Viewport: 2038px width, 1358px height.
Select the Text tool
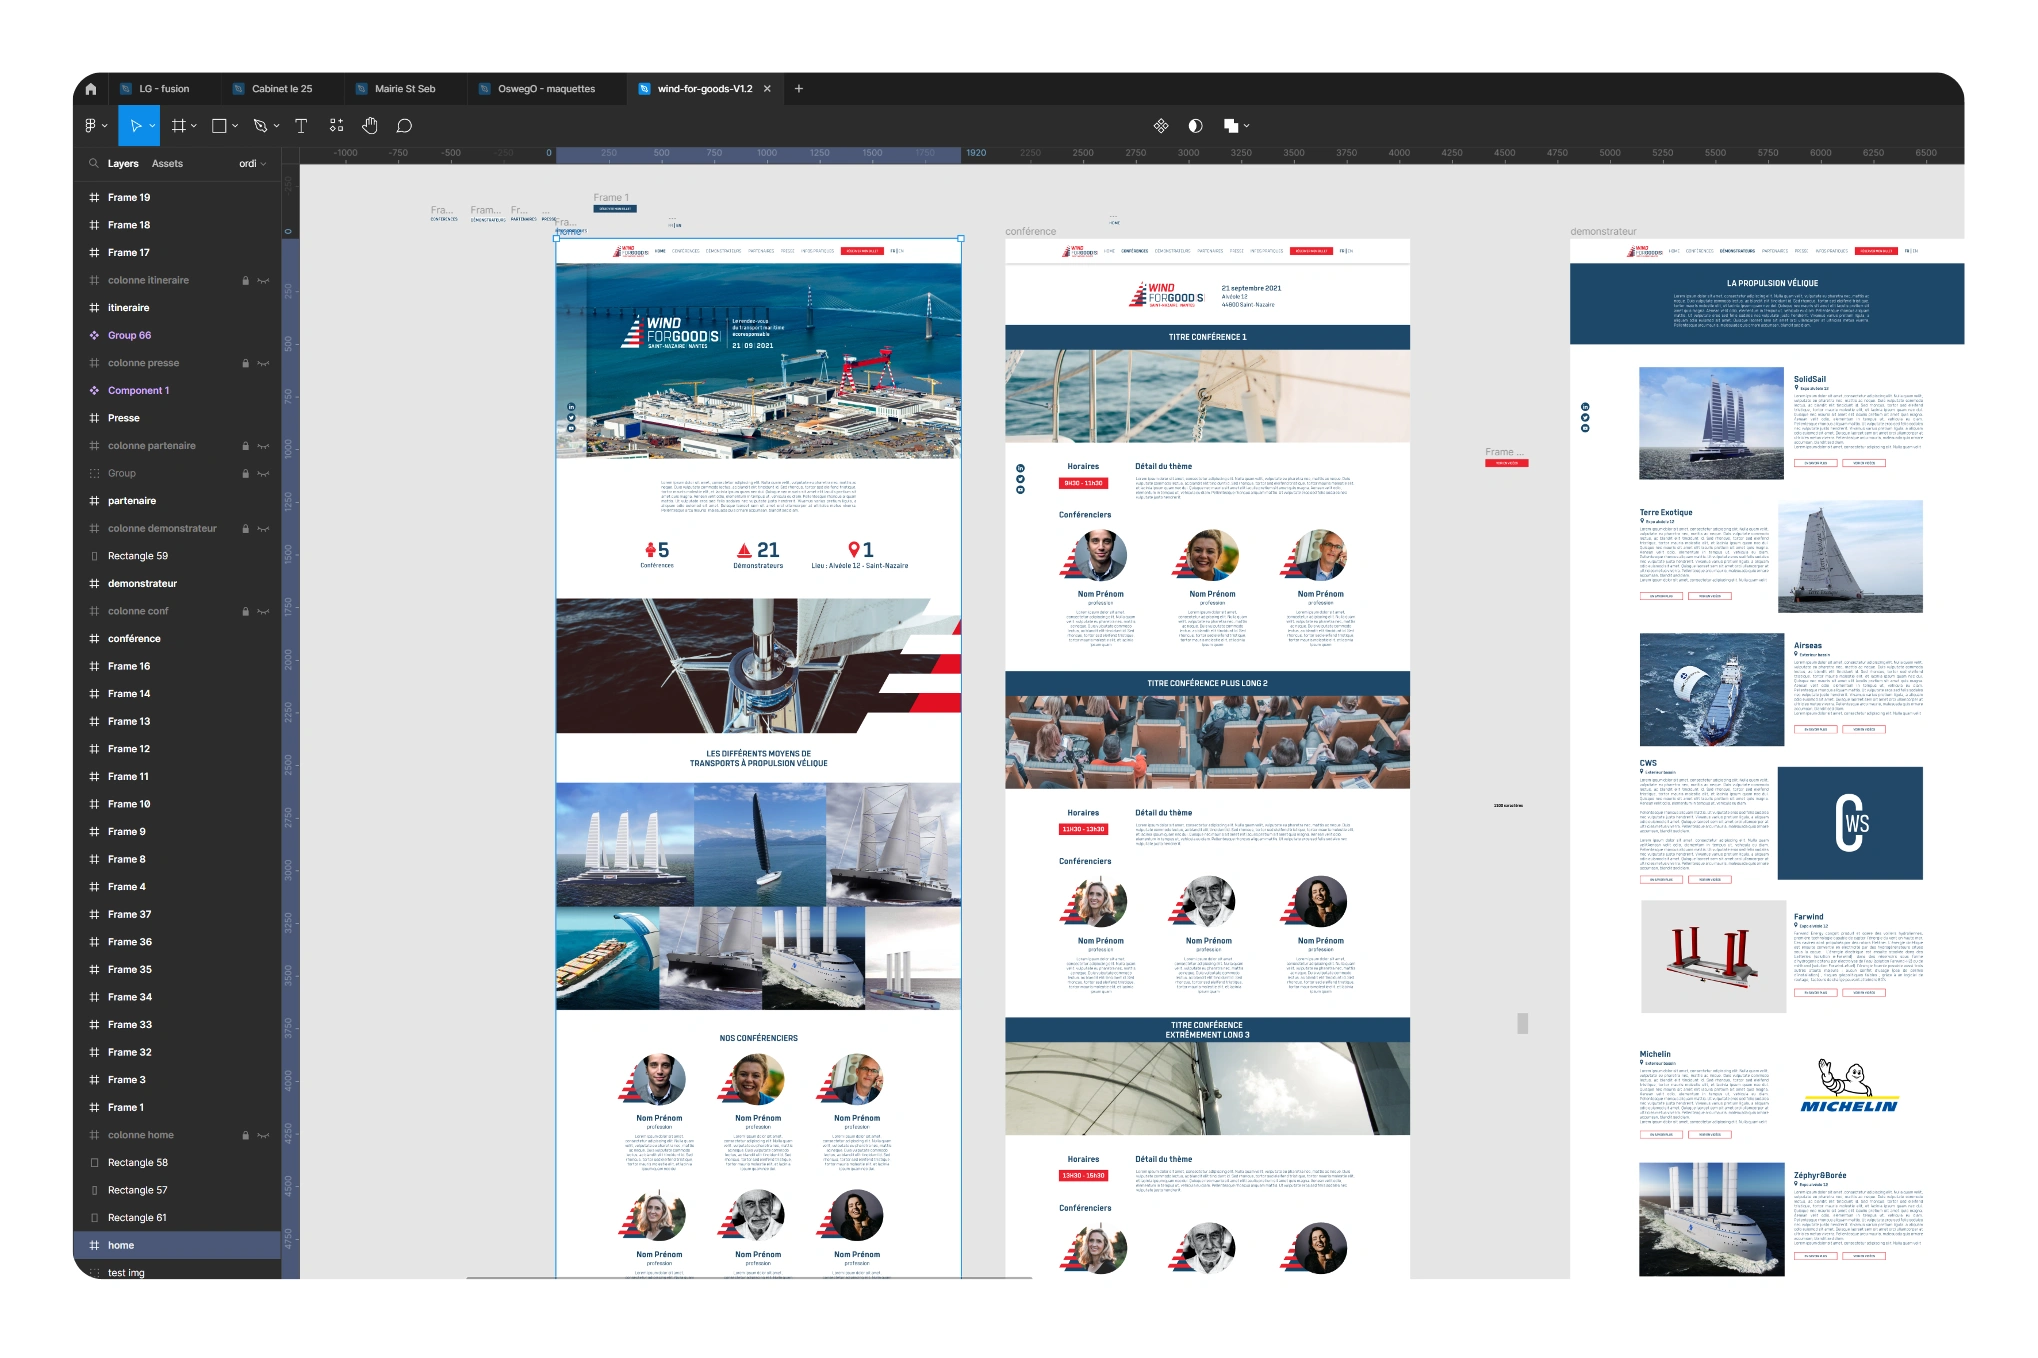pyautogui.click(x=301, y=126)
